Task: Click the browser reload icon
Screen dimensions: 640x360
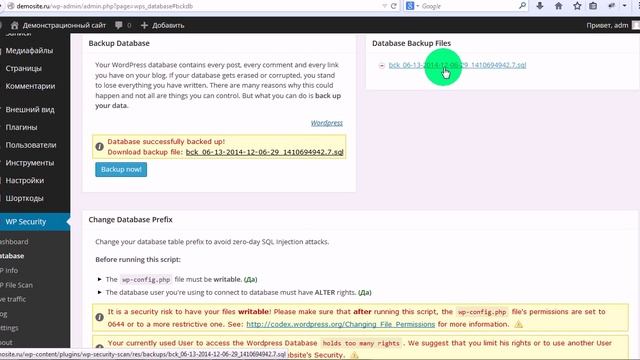Action: (393, 6)
